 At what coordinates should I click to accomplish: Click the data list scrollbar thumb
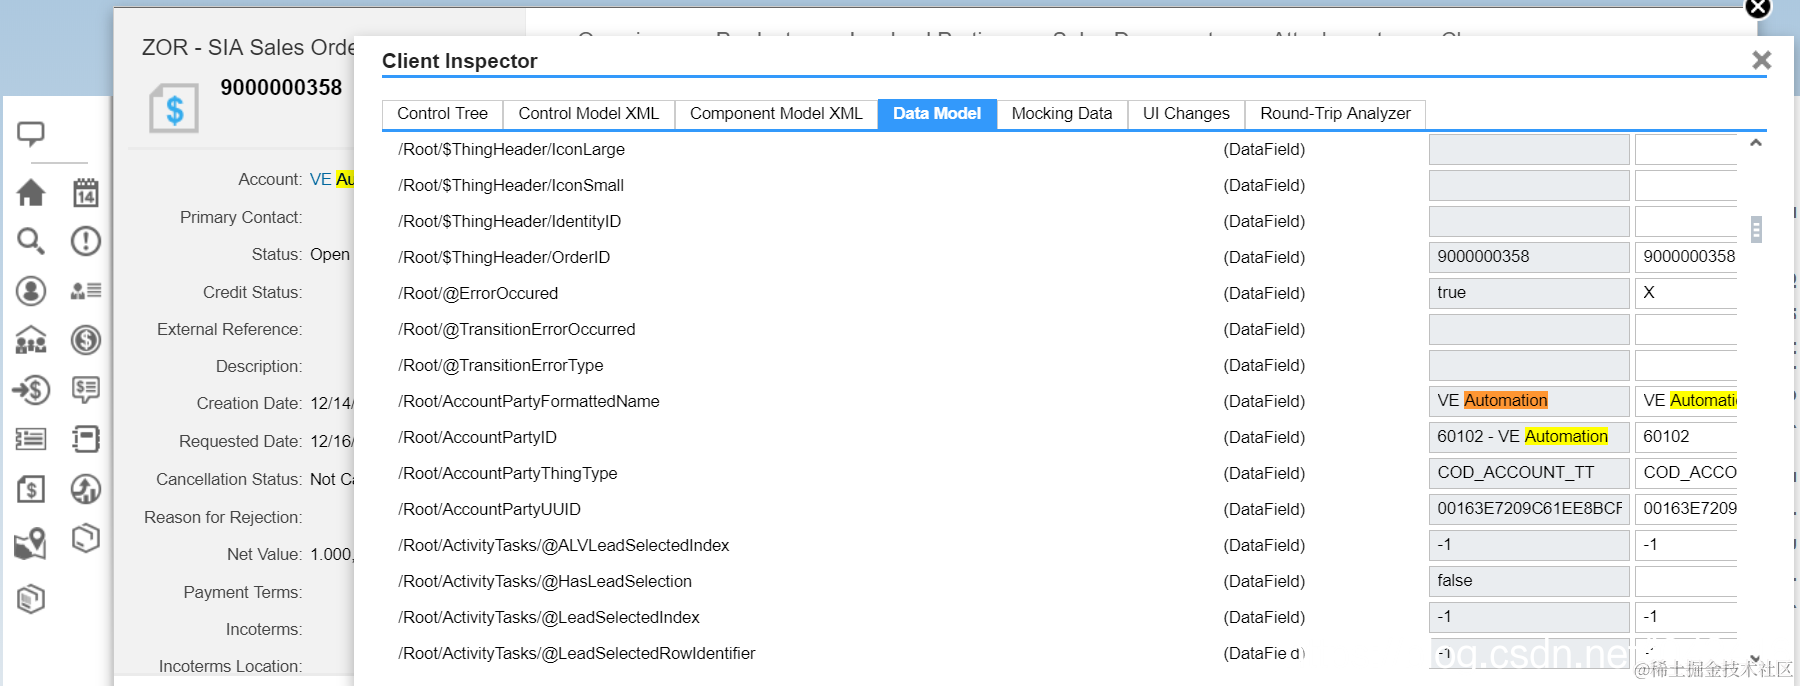1756,229
